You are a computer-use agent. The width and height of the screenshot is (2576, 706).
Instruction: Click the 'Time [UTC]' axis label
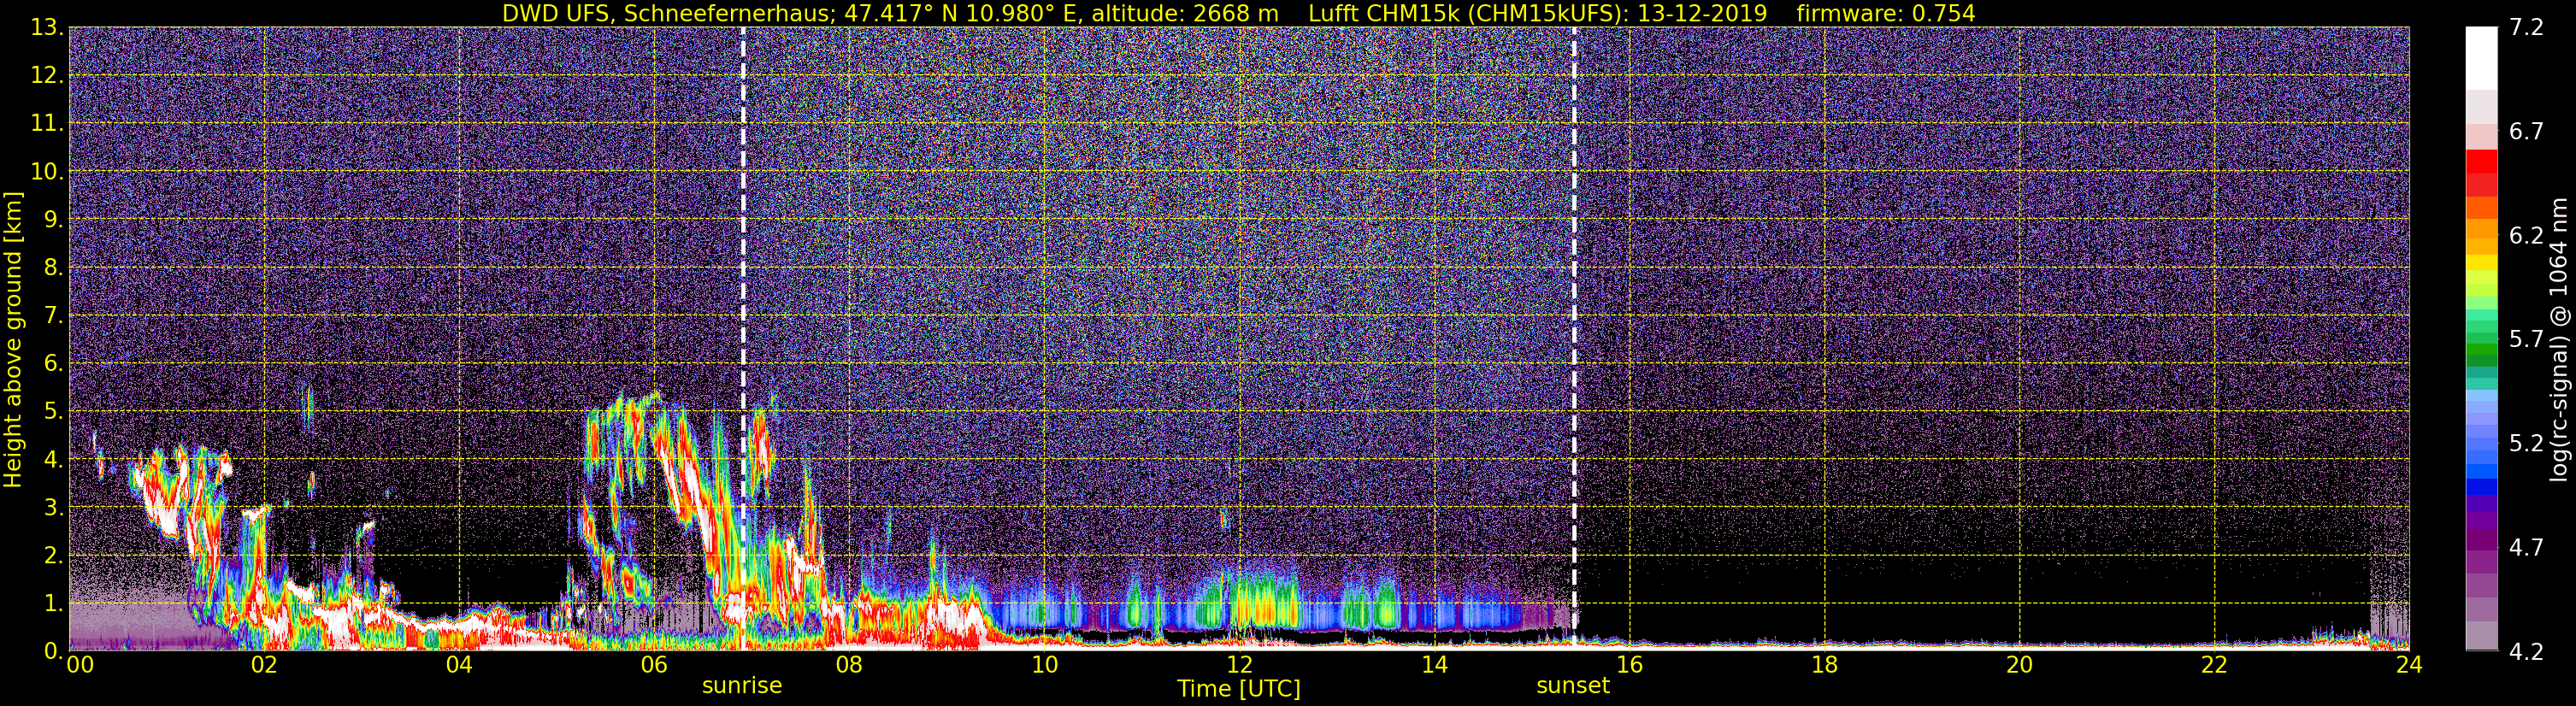pos(1239,688)
